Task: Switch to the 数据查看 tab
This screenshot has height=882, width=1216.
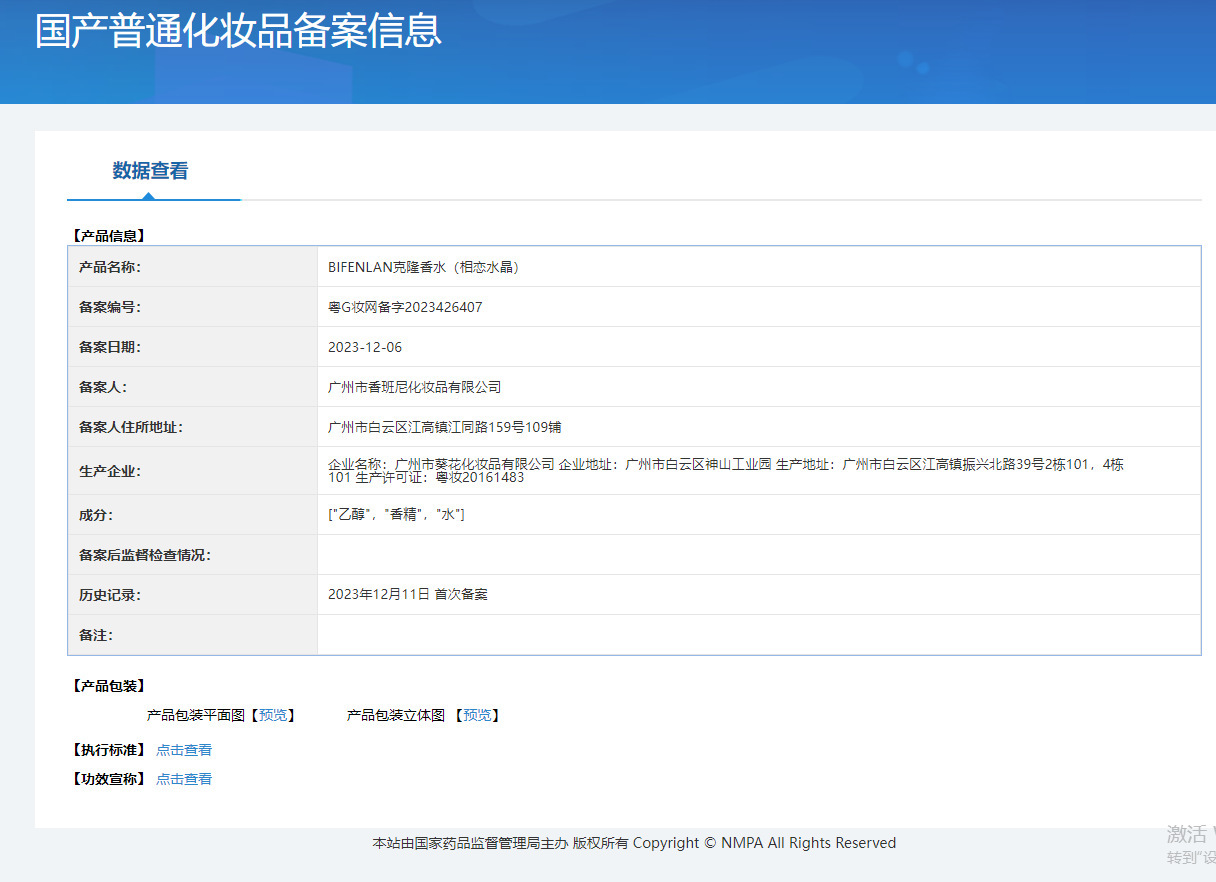Action: [150, 171]
